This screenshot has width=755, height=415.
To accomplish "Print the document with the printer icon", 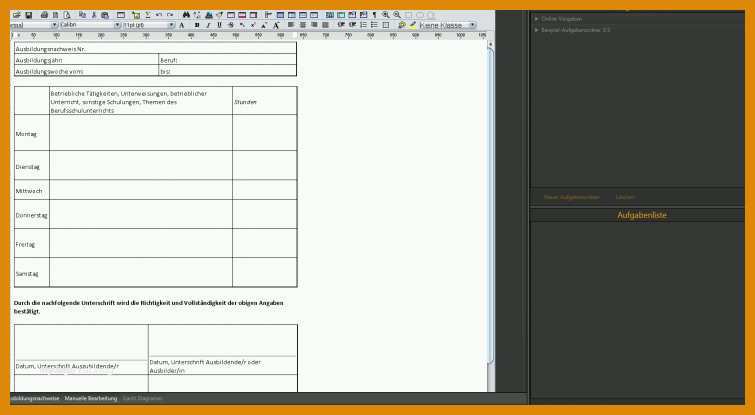I will click(45, 15).
